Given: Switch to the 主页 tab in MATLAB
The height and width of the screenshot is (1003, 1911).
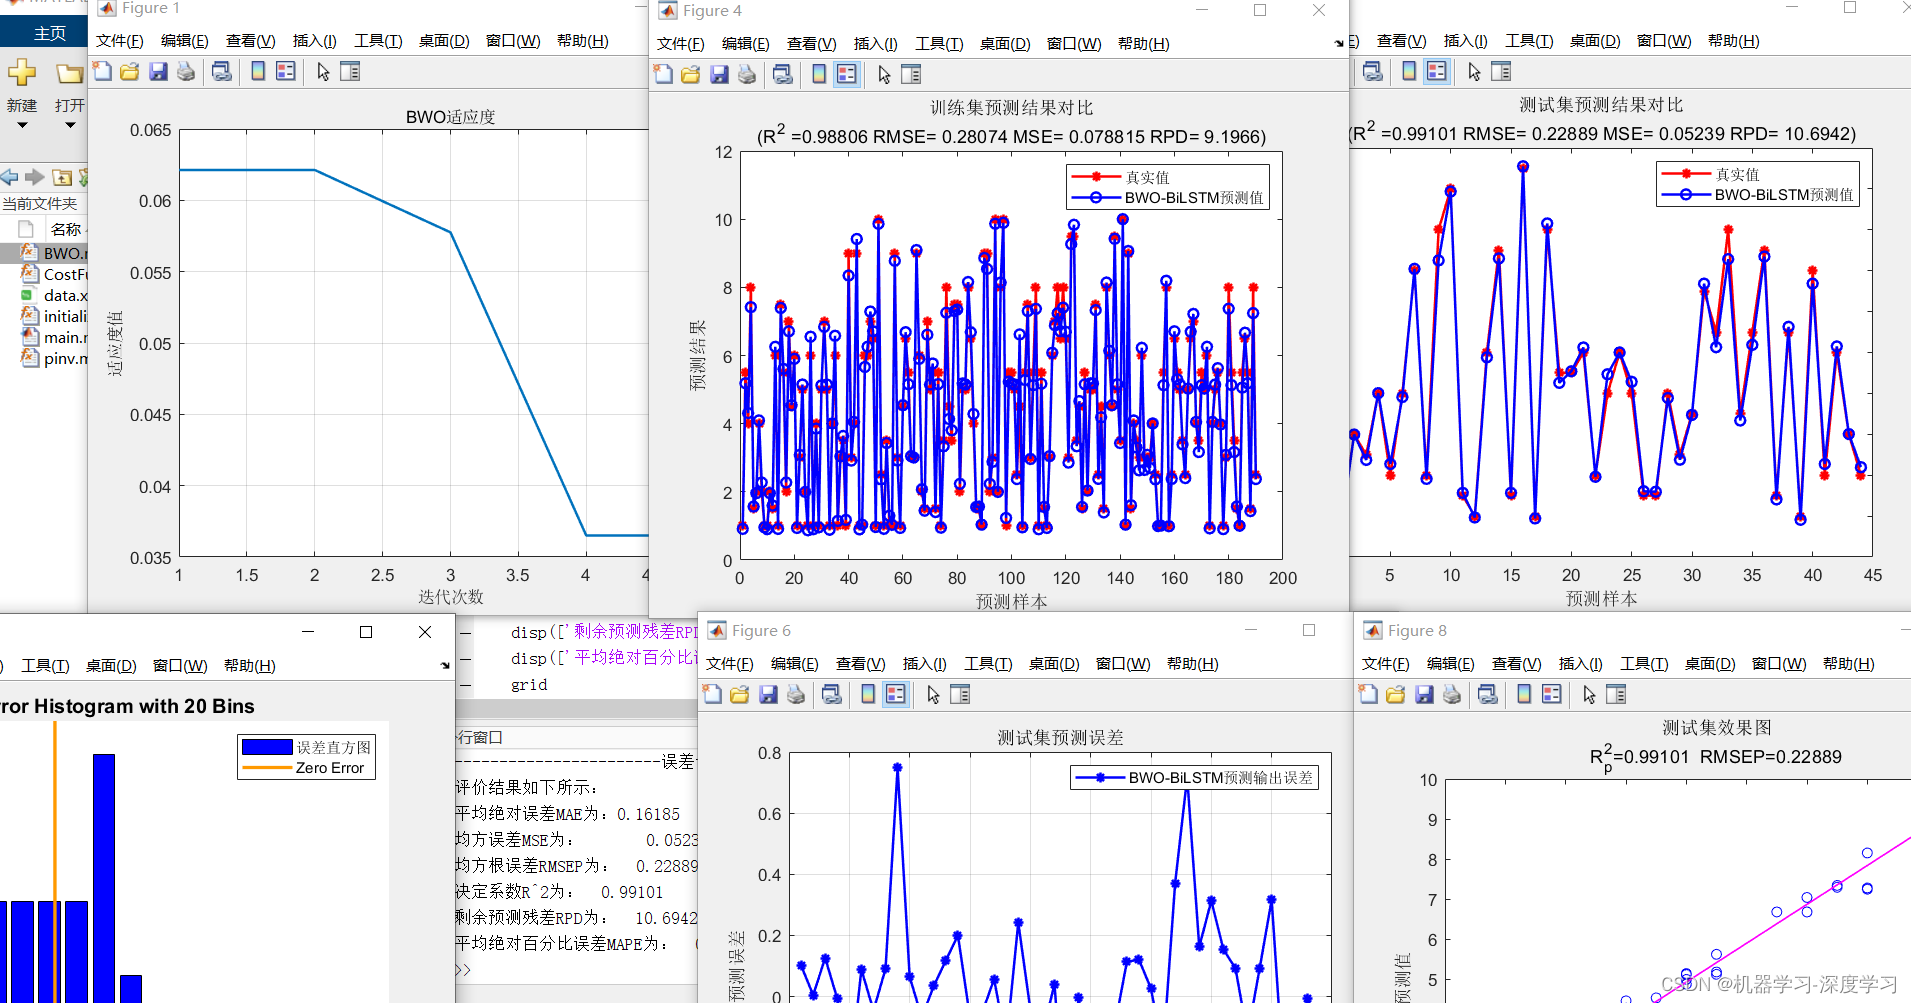Looking at the screenshot, I should point(49,33).
